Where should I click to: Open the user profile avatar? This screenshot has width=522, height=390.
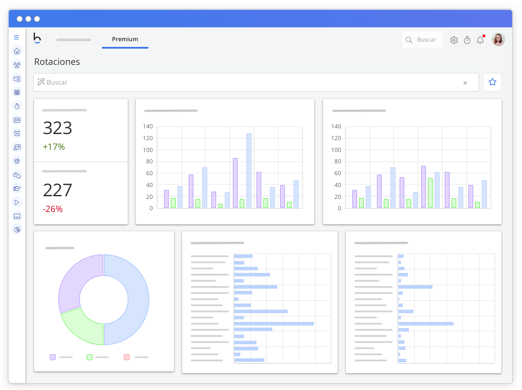tap(498, 40)
